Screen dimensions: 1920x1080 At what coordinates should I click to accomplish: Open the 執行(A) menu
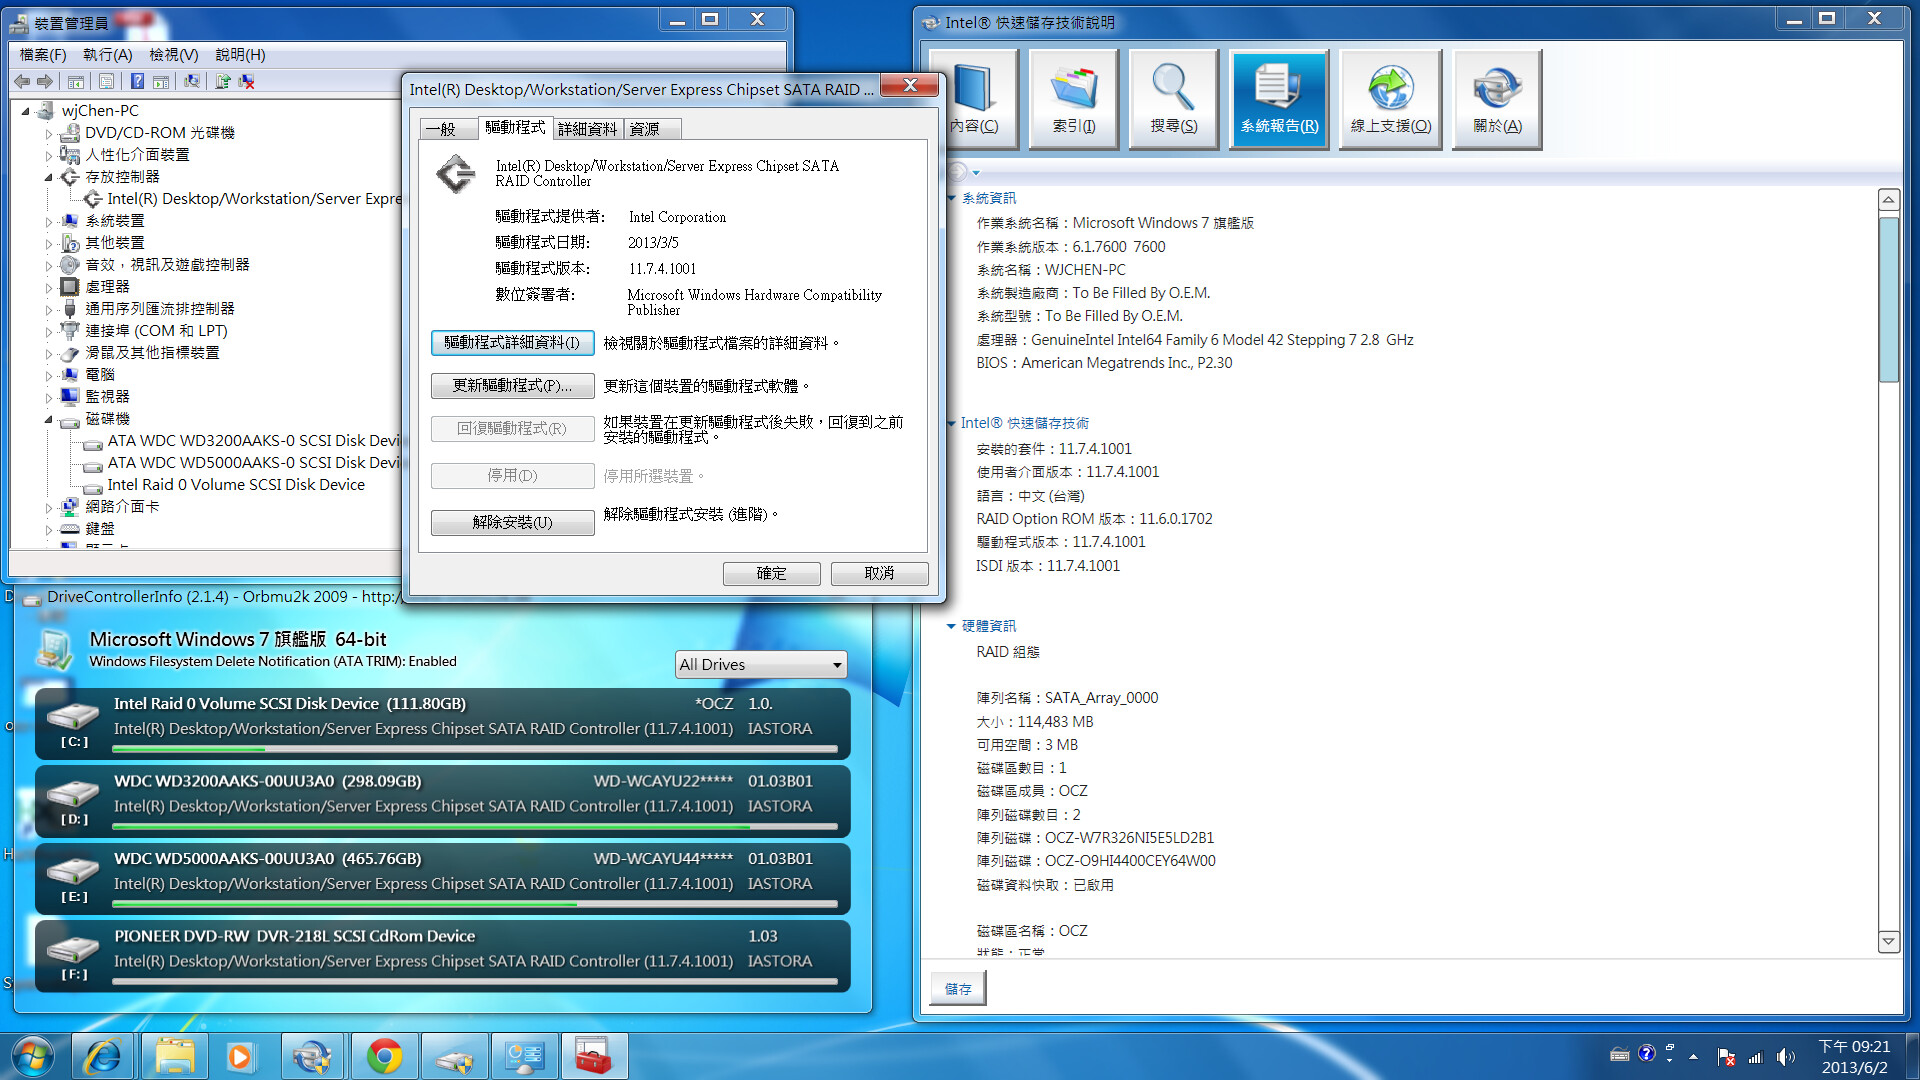point(108,55)
